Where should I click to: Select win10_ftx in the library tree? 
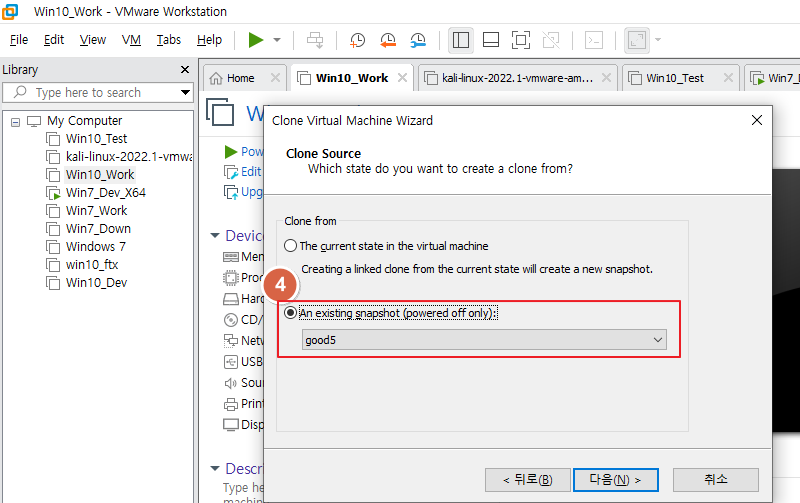(x=92, y=265)
